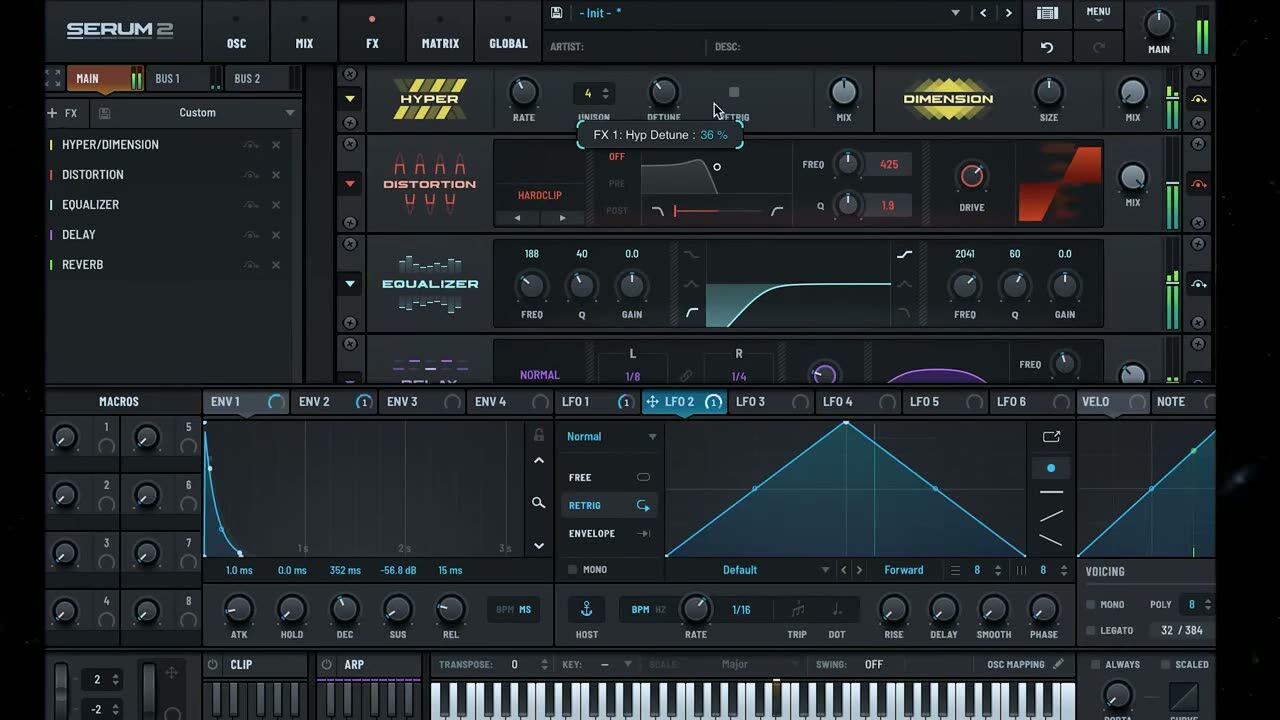This screenshot has width=1280, height=720.
Task: Click the Hyper DETUNE knob
Action: 664,93
